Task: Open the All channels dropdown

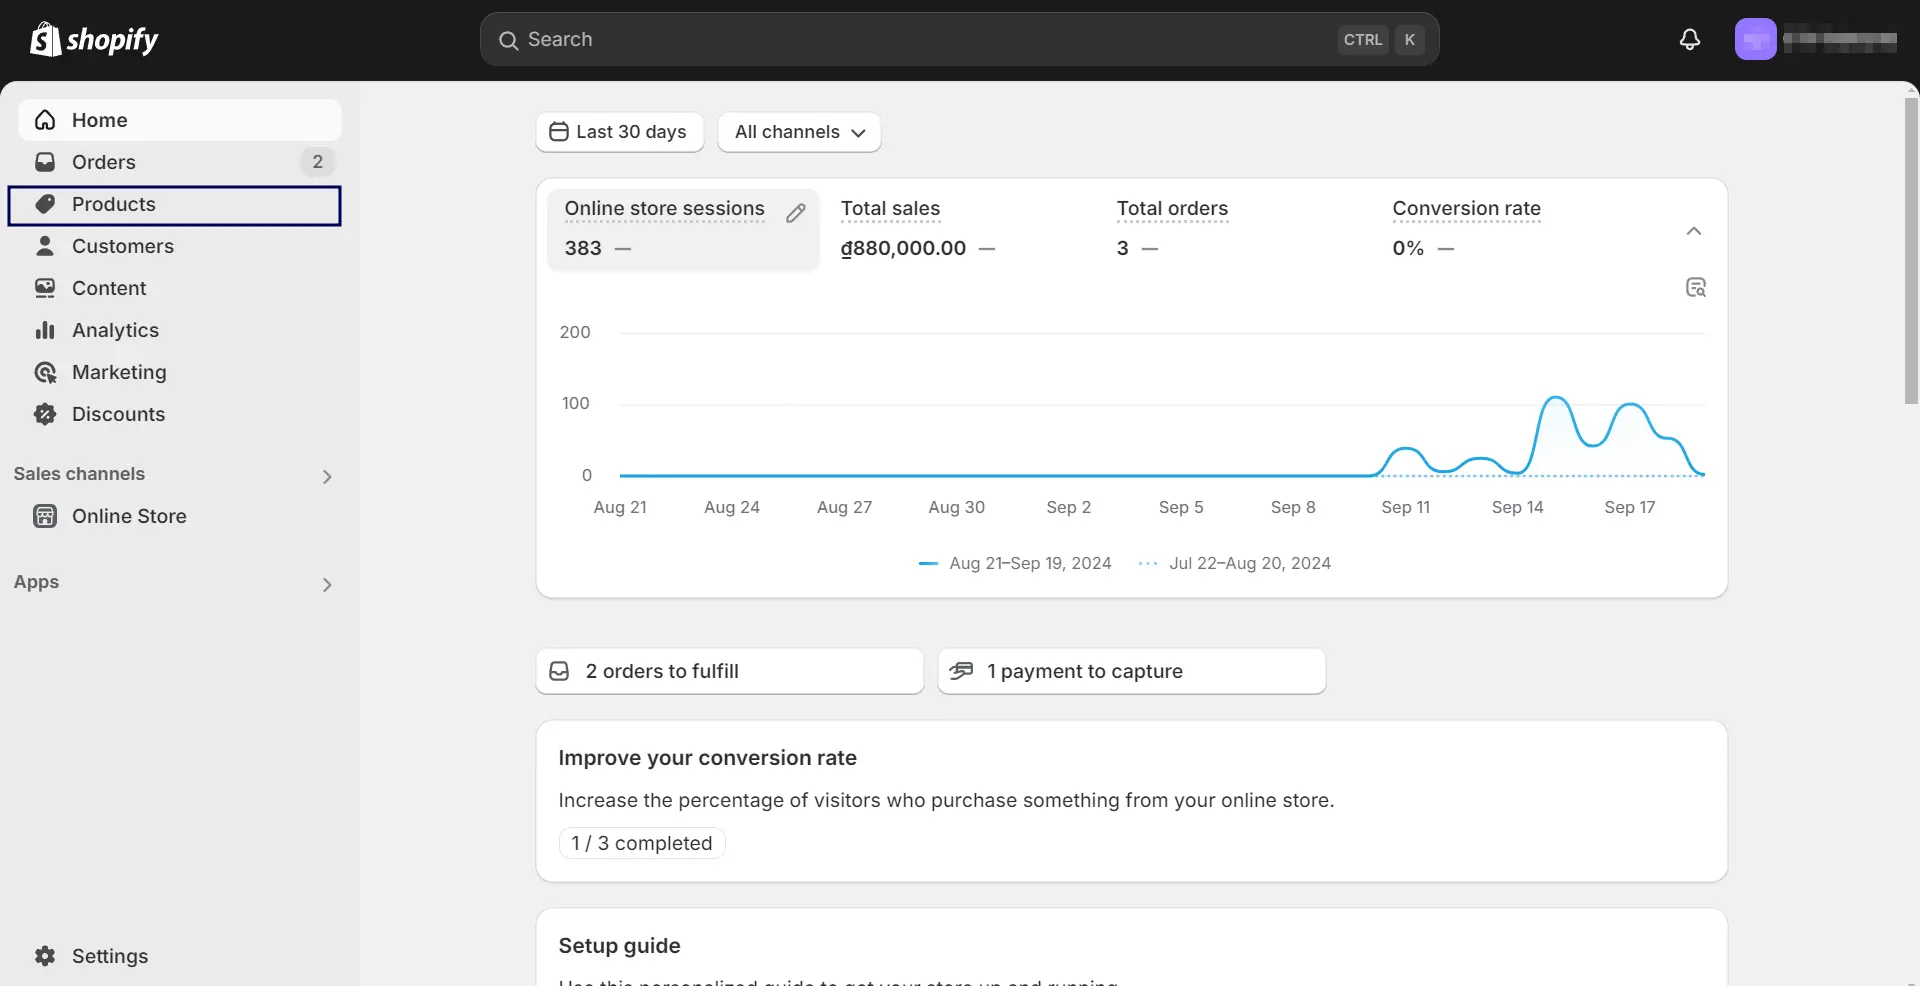Action: tap(799, 132)
